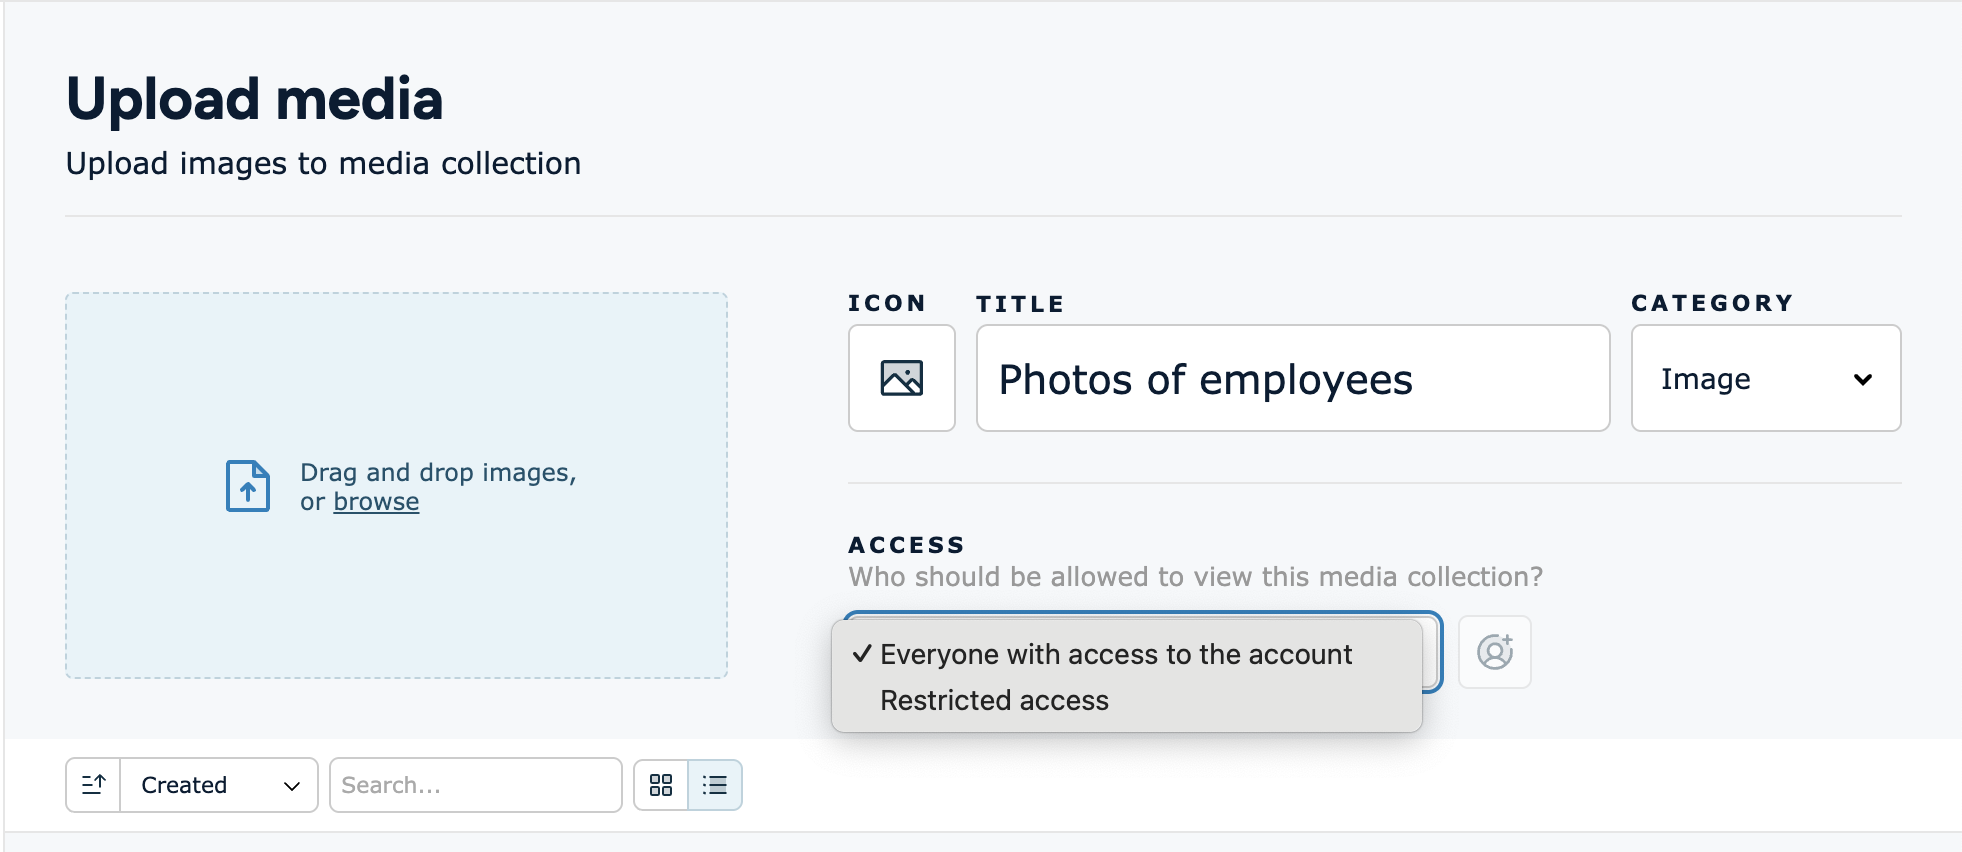The height and width of the screenshot is (852, 1962).
Task: Toggle the sort direction icon
Action: coord(94,785)
